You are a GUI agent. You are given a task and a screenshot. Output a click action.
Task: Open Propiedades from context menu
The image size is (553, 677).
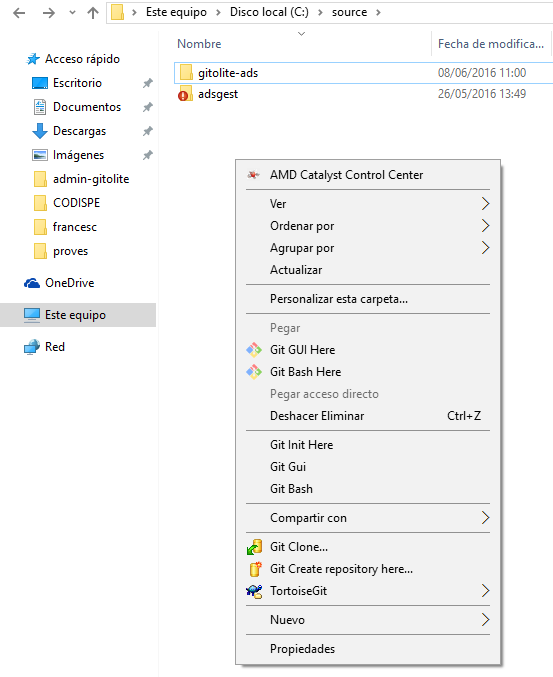pyautogui.click(x=368, y=649)
